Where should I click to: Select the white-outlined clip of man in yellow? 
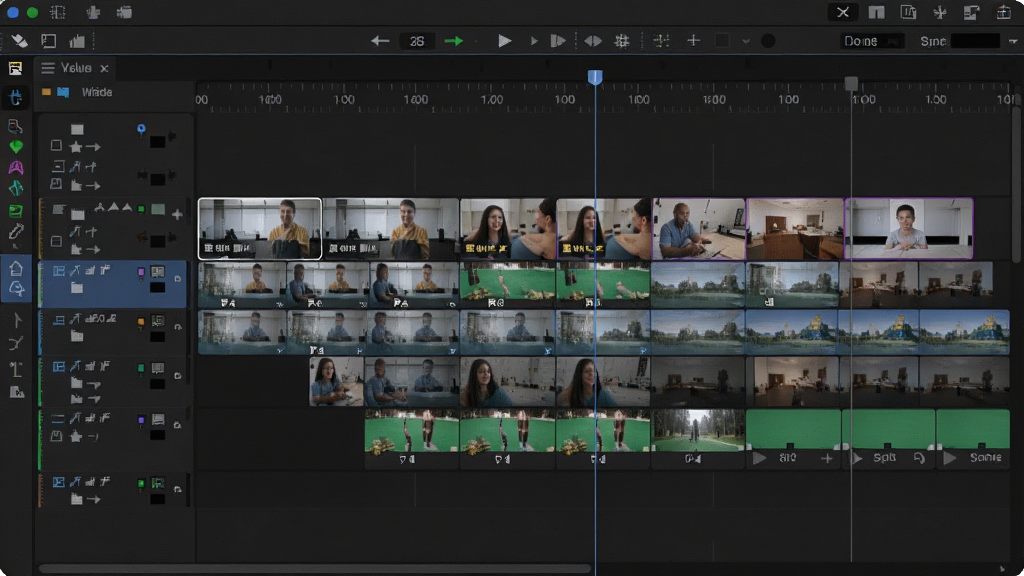tap(260, 229)
